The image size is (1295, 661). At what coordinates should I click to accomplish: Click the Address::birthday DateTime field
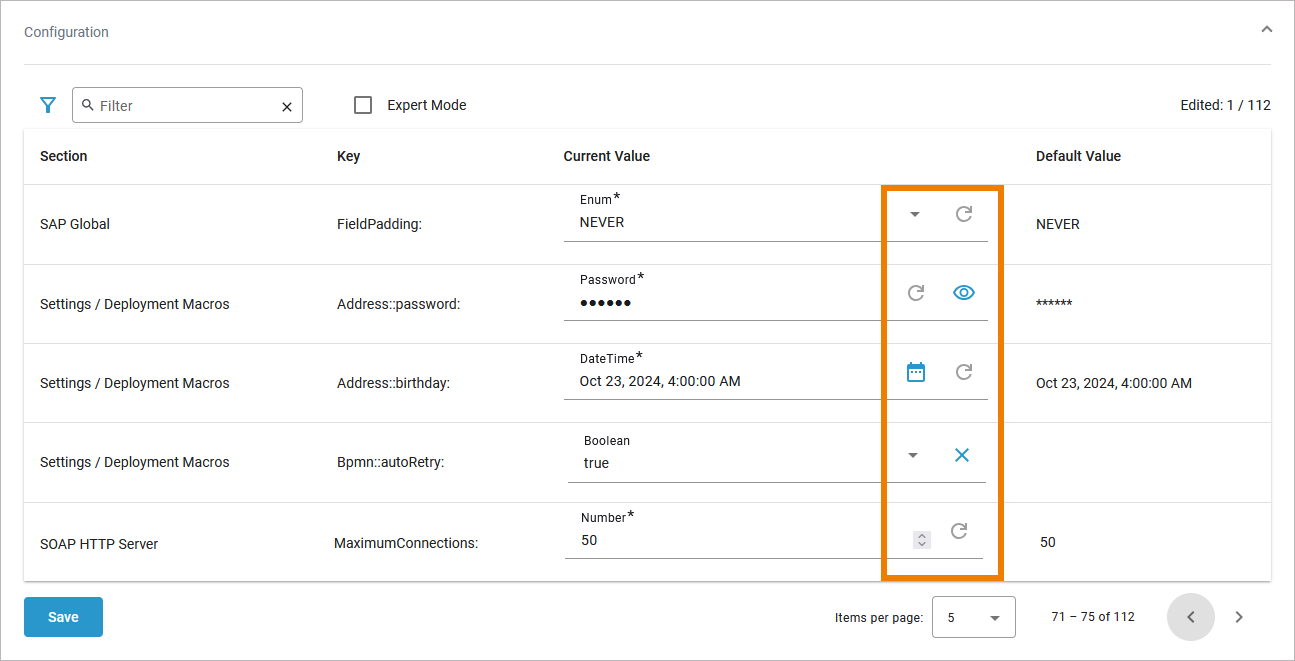coord(720,381)
